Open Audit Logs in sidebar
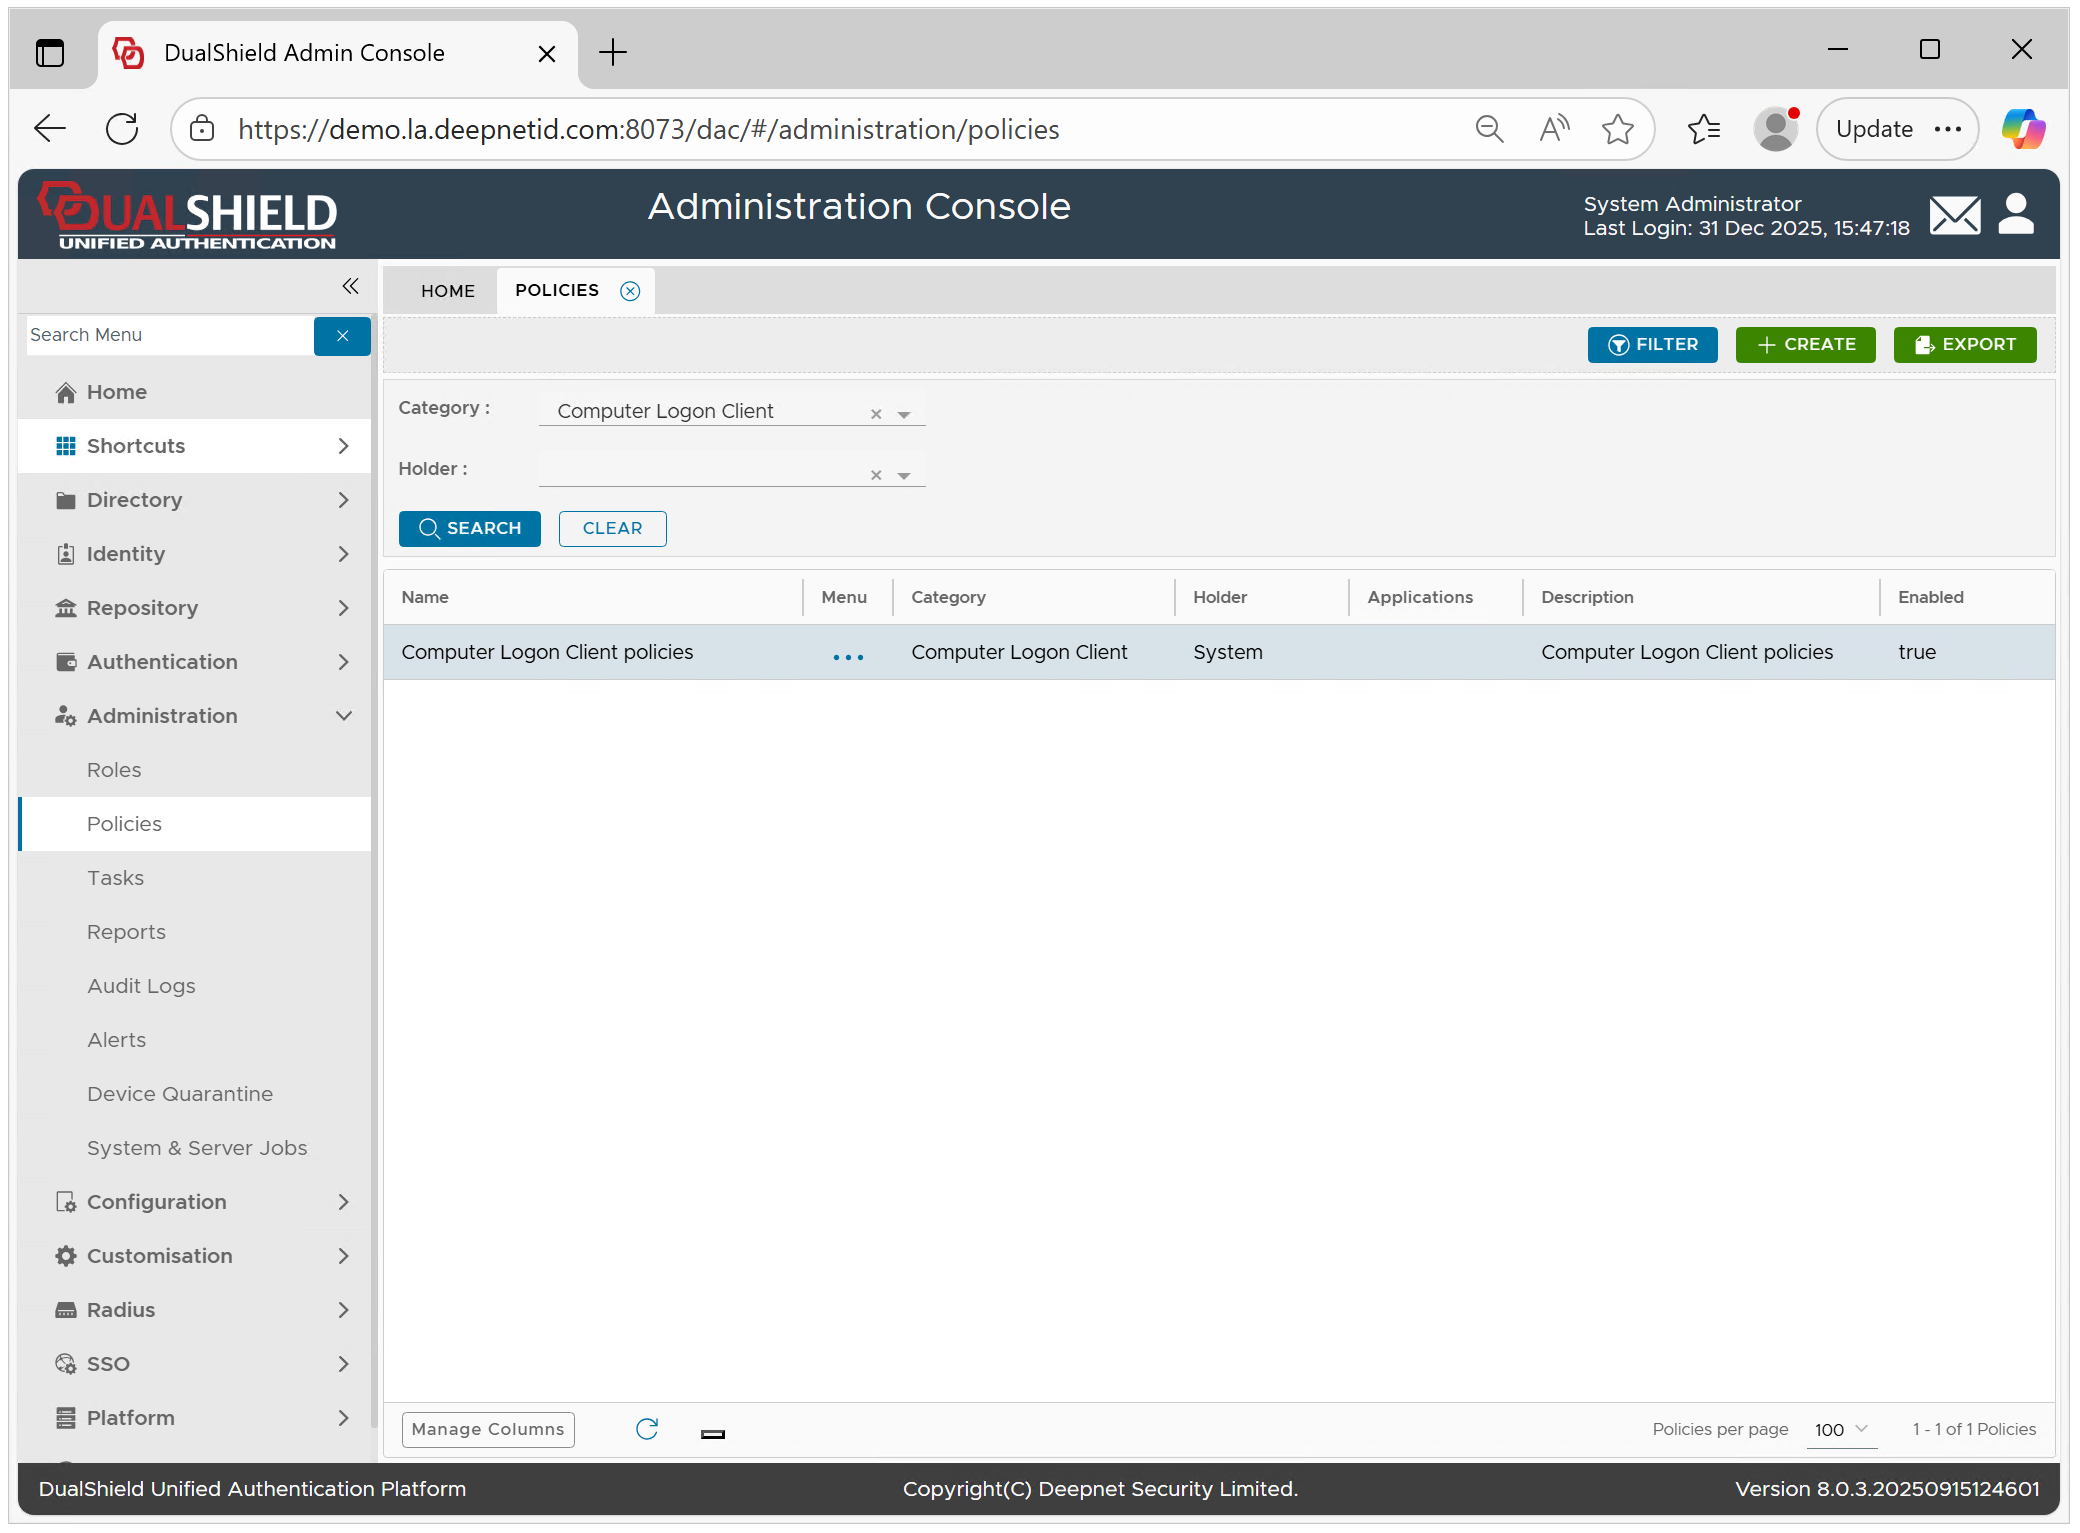2080x1533 pixels. pyautogui.click(x=141, y=986)
